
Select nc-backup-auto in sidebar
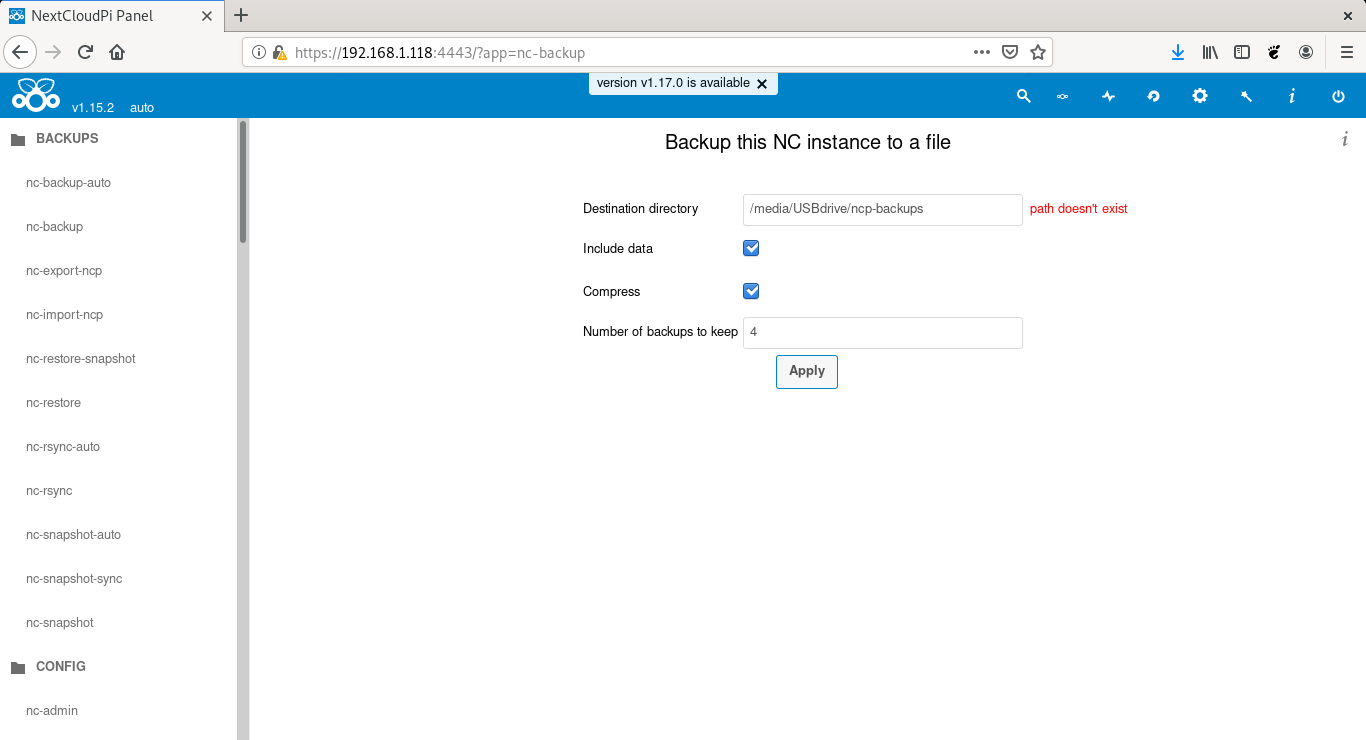(68, 183)
